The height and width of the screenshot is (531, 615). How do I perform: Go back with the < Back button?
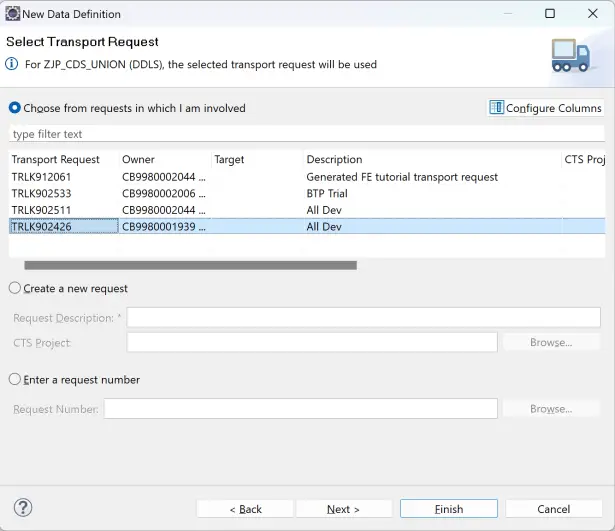tap(245, 509)
